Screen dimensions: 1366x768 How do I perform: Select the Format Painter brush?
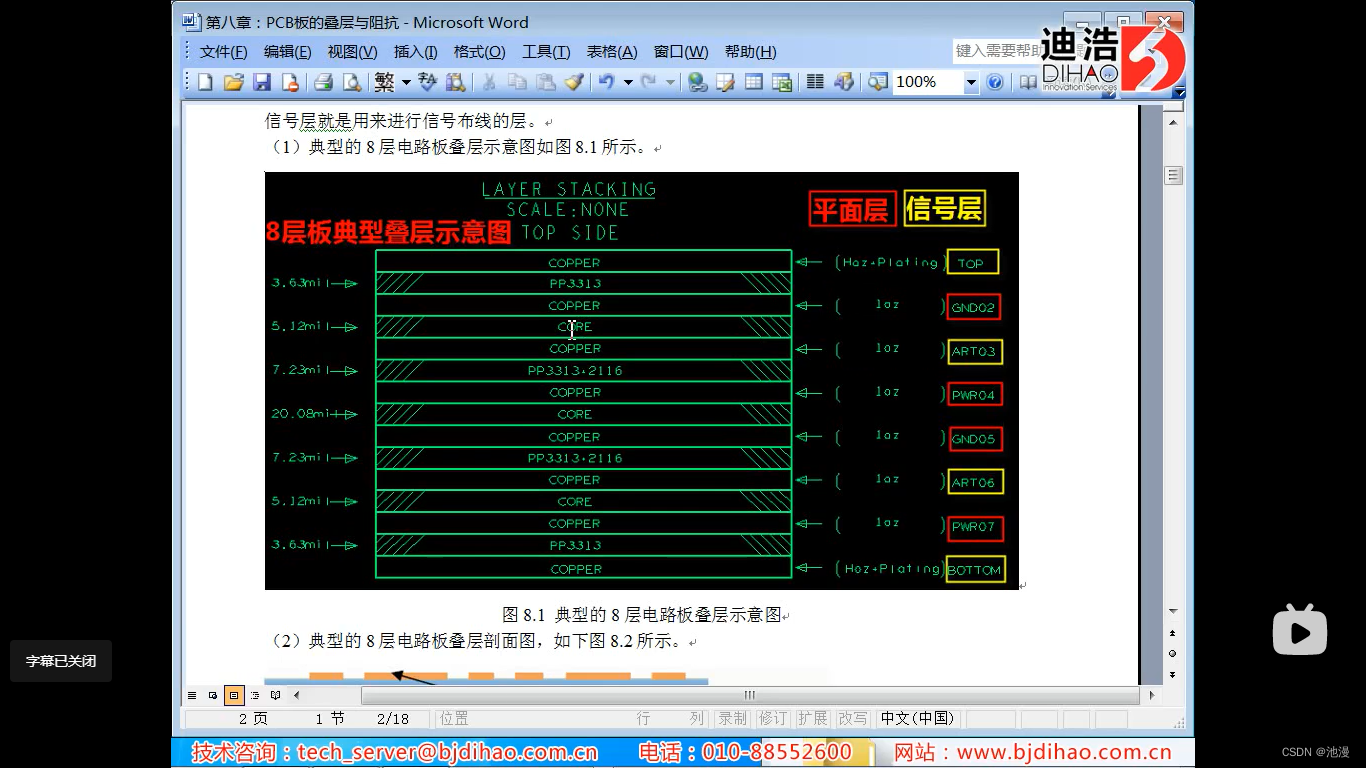pyautogui.click(x=573, y=82)
